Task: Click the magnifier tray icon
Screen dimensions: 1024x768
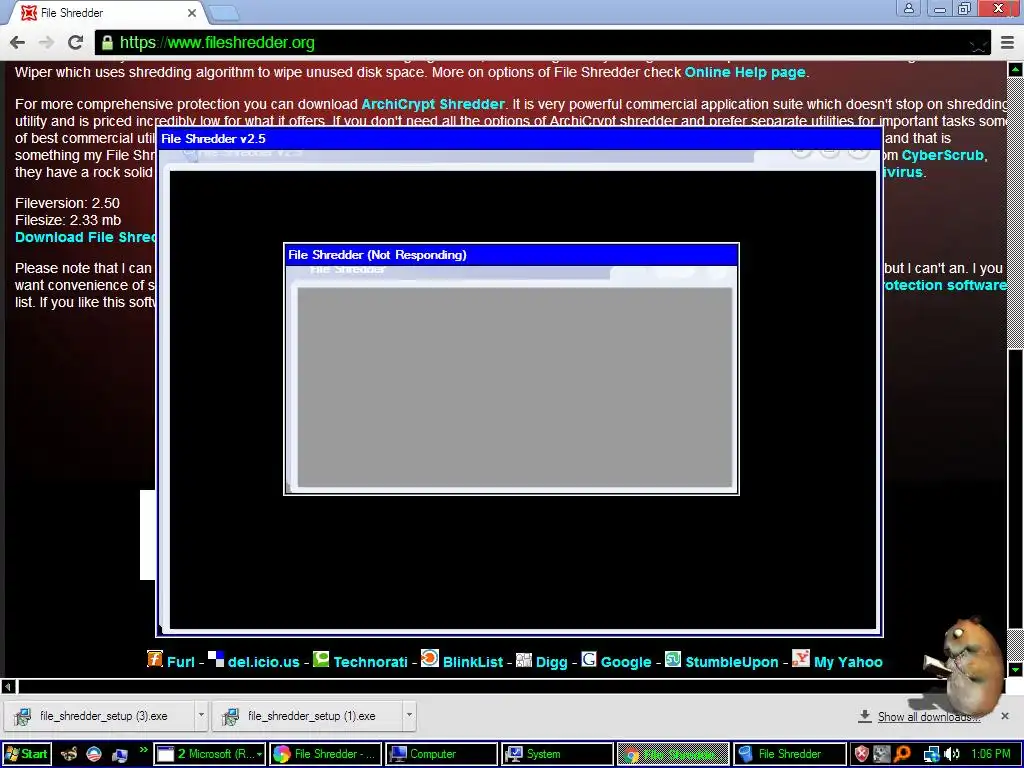Action: click(x=903, y=754)
